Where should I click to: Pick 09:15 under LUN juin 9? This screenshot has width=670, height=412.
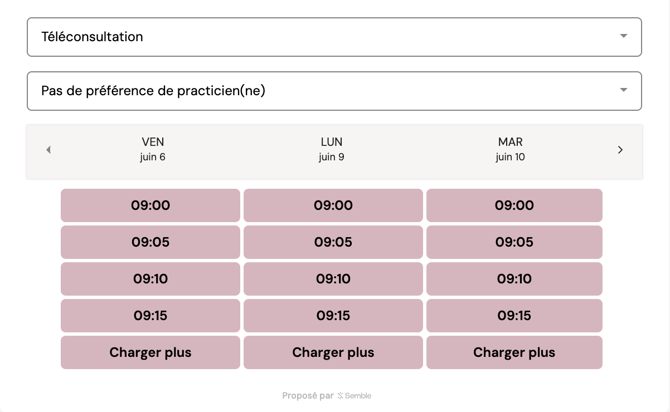333,316
